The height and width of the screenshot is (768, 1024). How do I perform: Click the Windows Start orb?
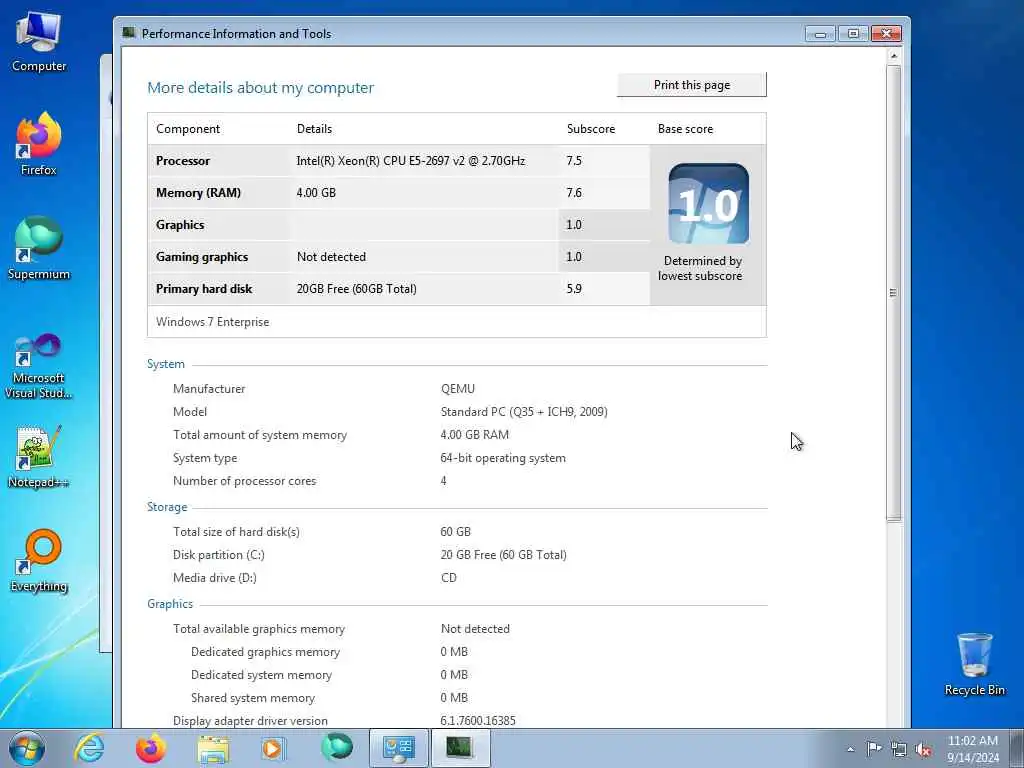27,748
